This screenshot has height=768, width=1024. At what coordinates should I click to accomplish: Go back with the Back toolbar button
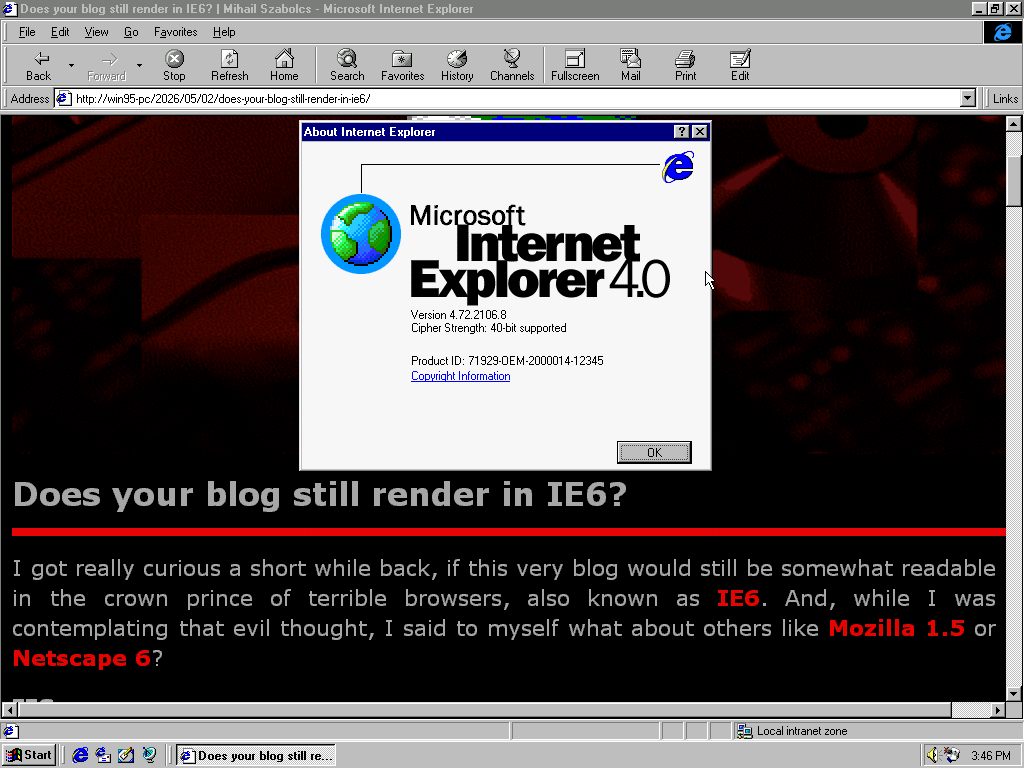tap(39, 65)
